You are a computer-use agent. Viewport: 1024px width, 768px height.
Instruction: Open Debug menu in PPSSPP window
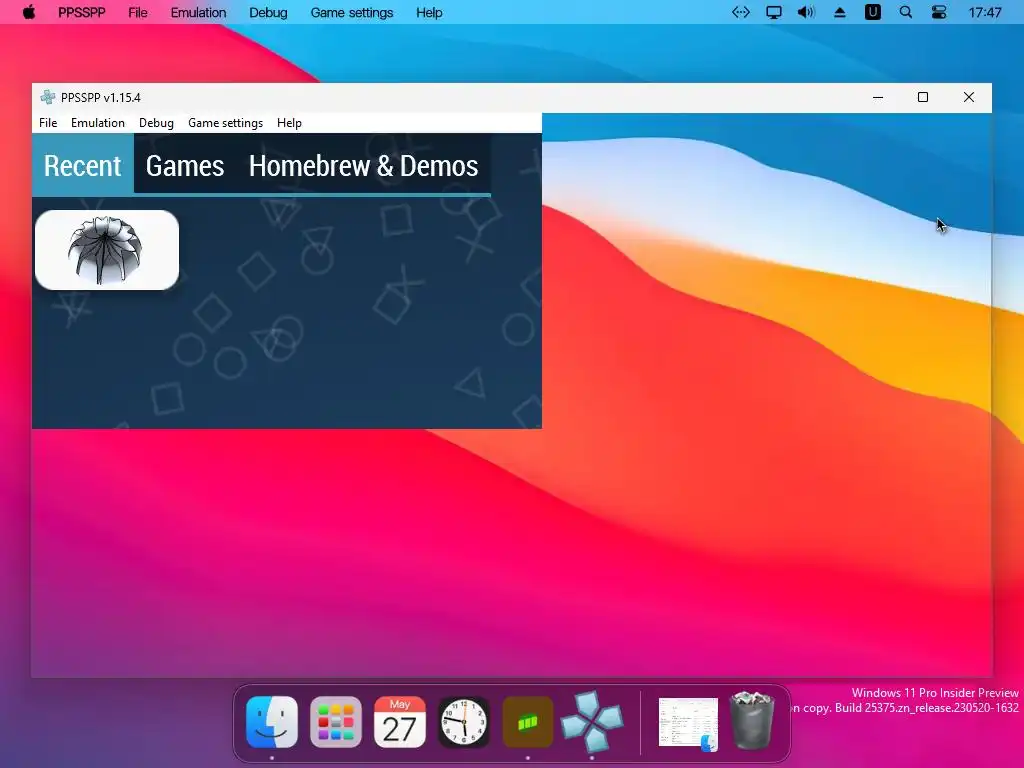[x=156, y=123]
